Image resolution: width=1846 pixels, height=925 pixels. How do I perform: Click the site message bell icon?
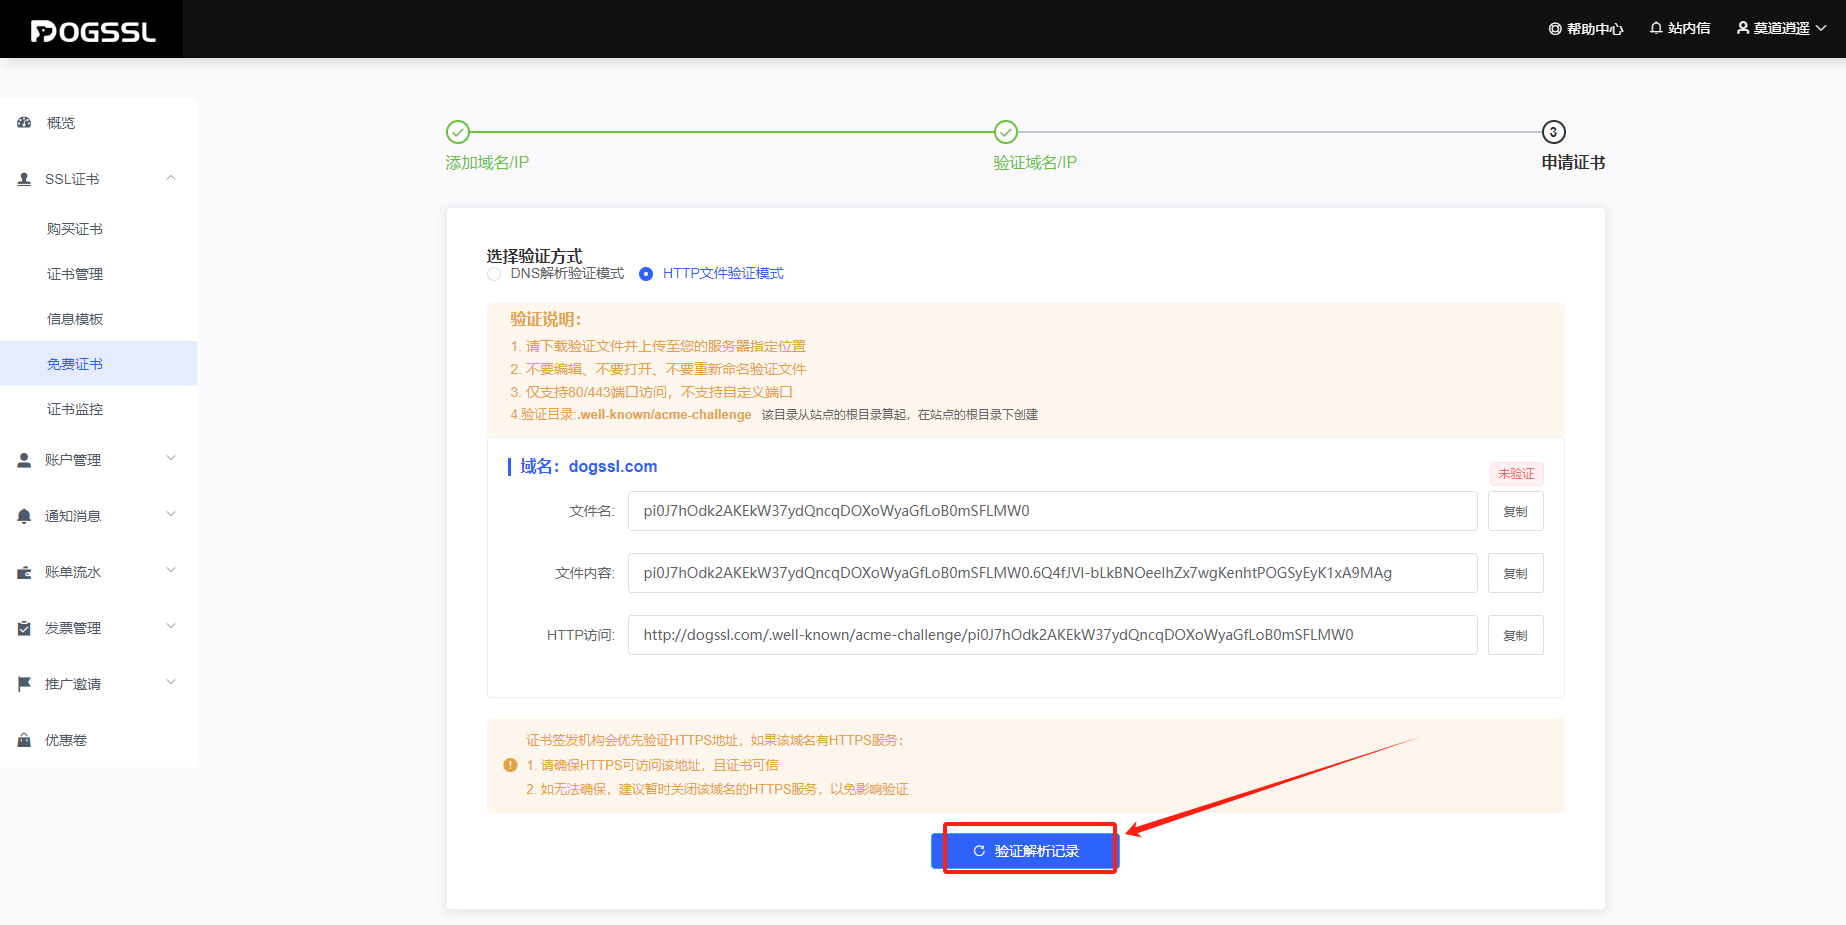coord(1656,28)
